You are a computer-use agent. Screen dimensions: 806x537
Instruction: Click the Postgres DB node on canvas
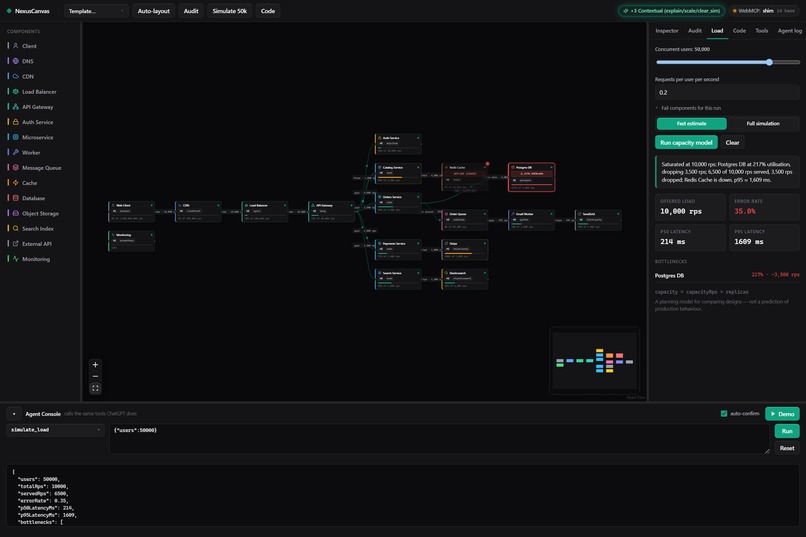coord(532,177)
